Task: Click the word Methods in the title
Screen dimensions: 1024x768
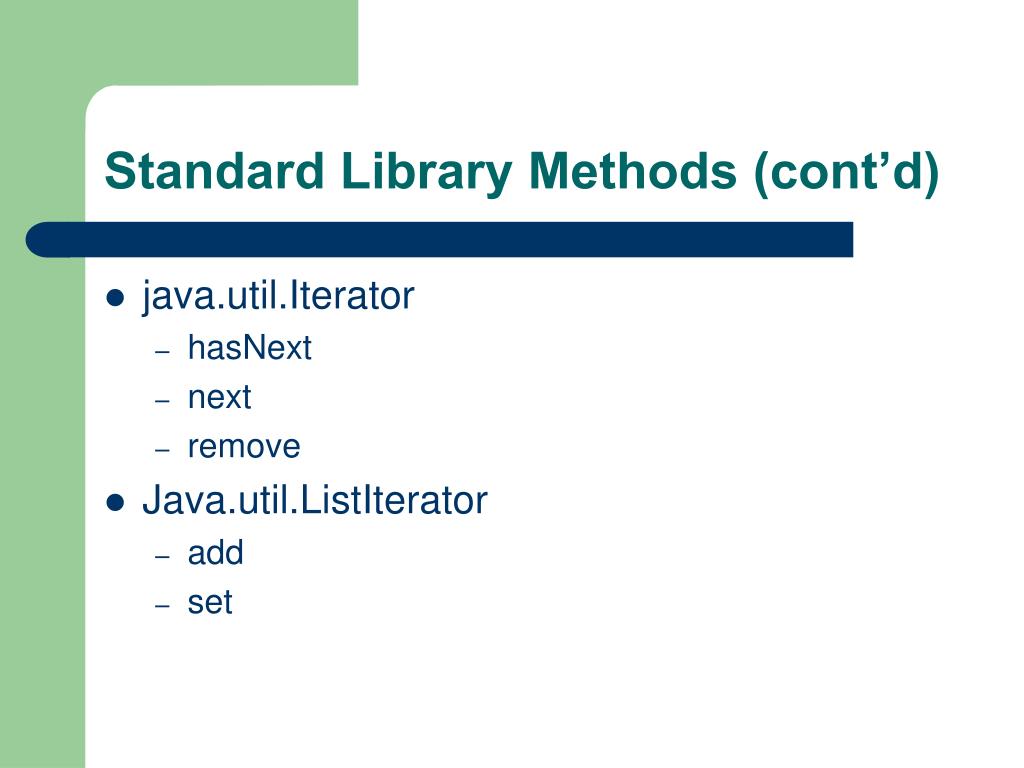Action: [x=632, y=171]
